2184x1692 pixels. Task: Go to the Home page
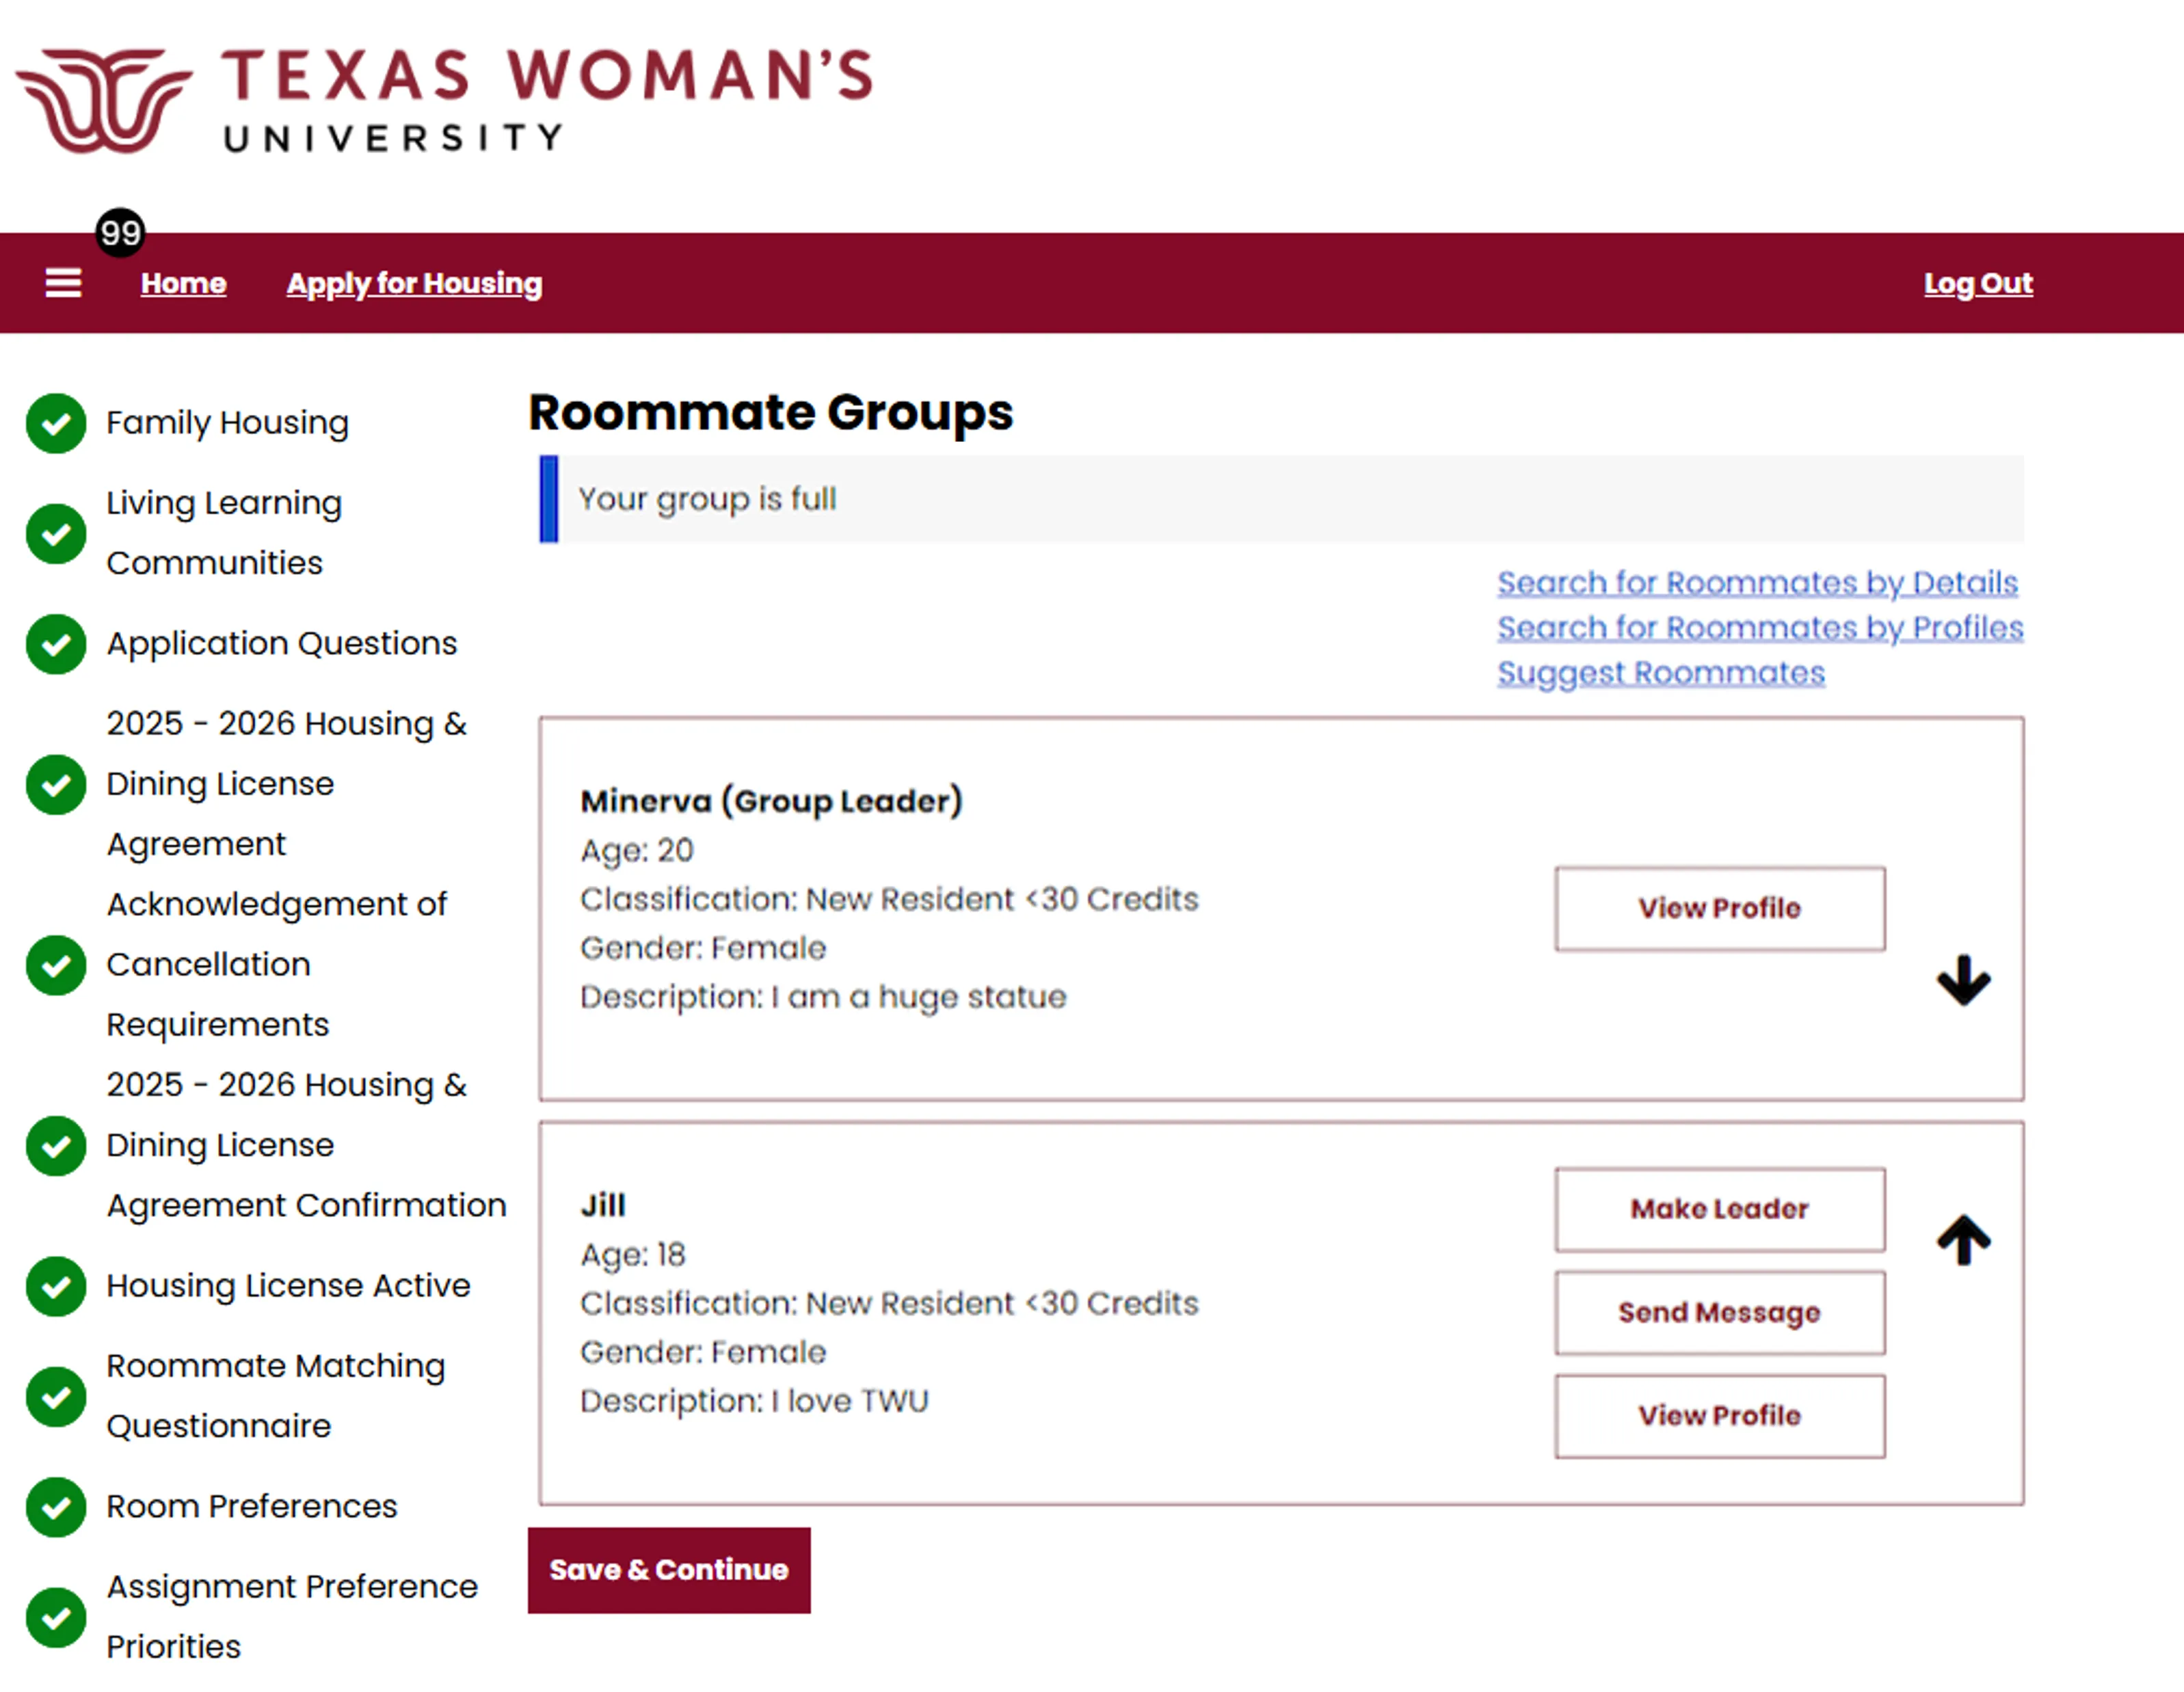coord(183,283)
